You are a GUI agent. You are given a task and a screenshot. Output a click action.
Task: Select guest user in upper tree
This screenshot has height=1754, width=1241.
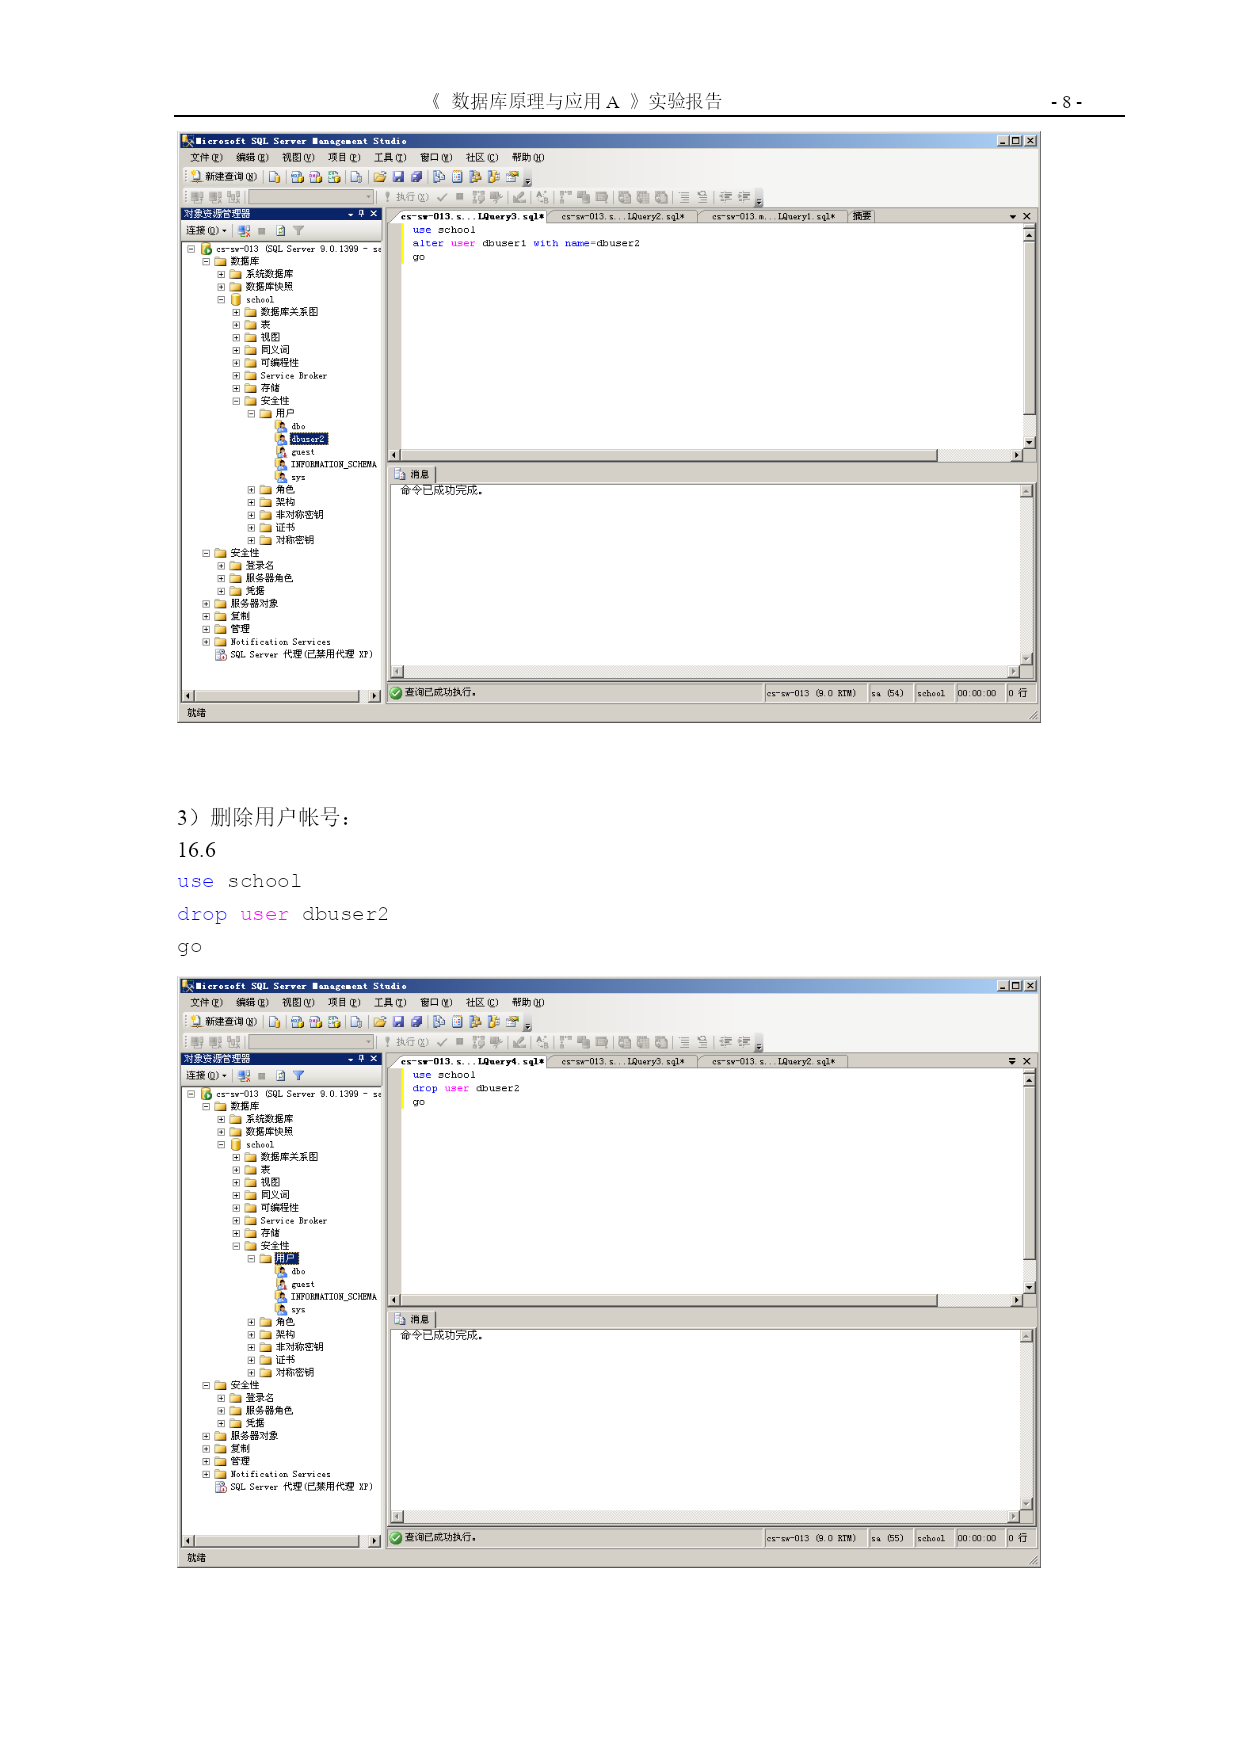point(302,452)
